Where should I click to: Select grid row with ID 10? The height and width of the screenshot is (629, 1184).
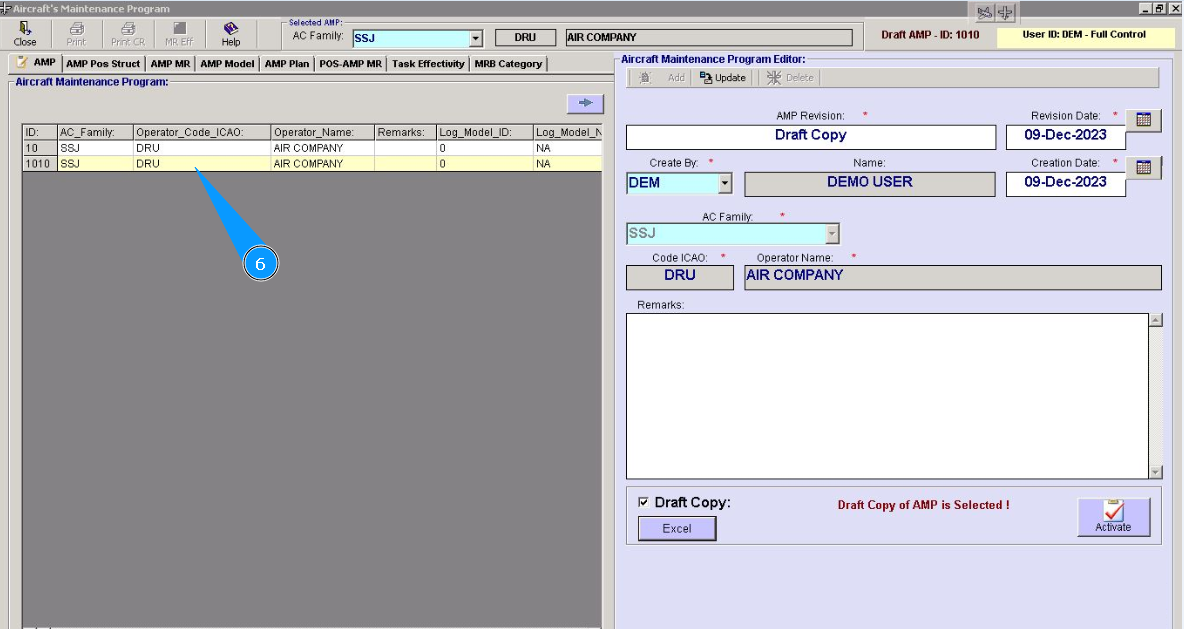(312, 148)
